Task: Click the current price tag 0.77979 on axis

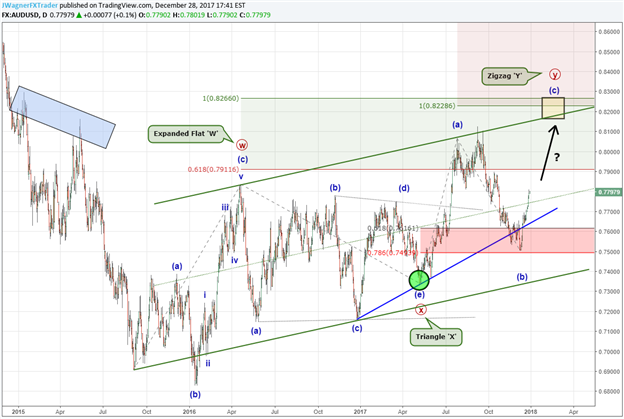Action: (608, 192)
